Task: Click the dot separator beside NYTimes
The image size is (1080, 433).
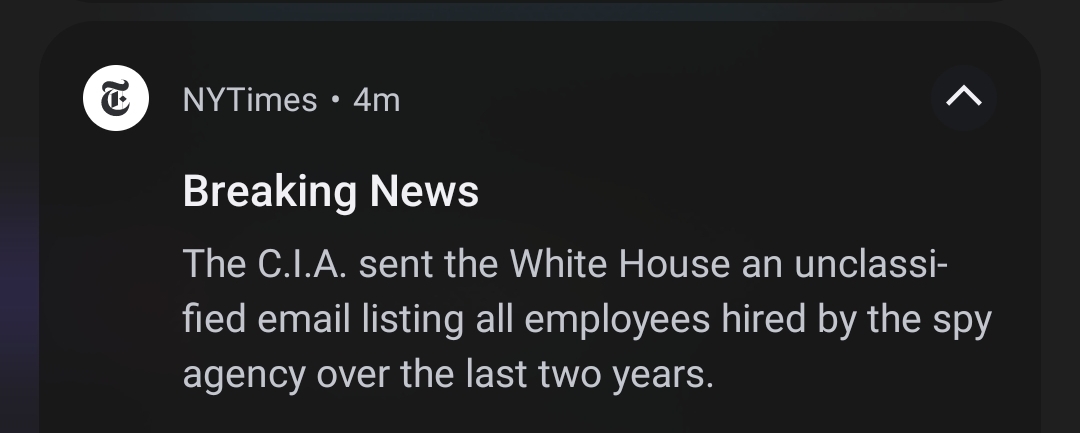Action: [x=335, y=100]
